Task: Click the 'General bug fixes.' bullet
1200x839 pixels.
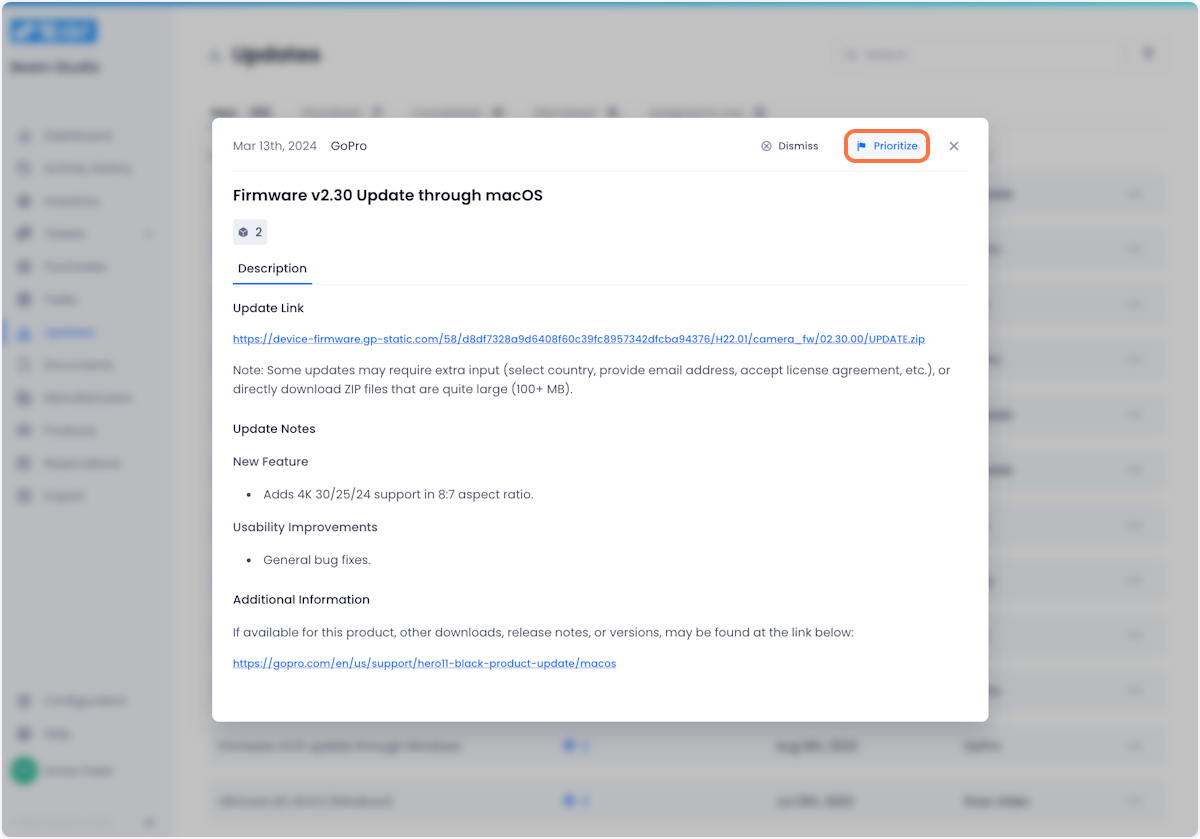Action: (x=317, y=560)
